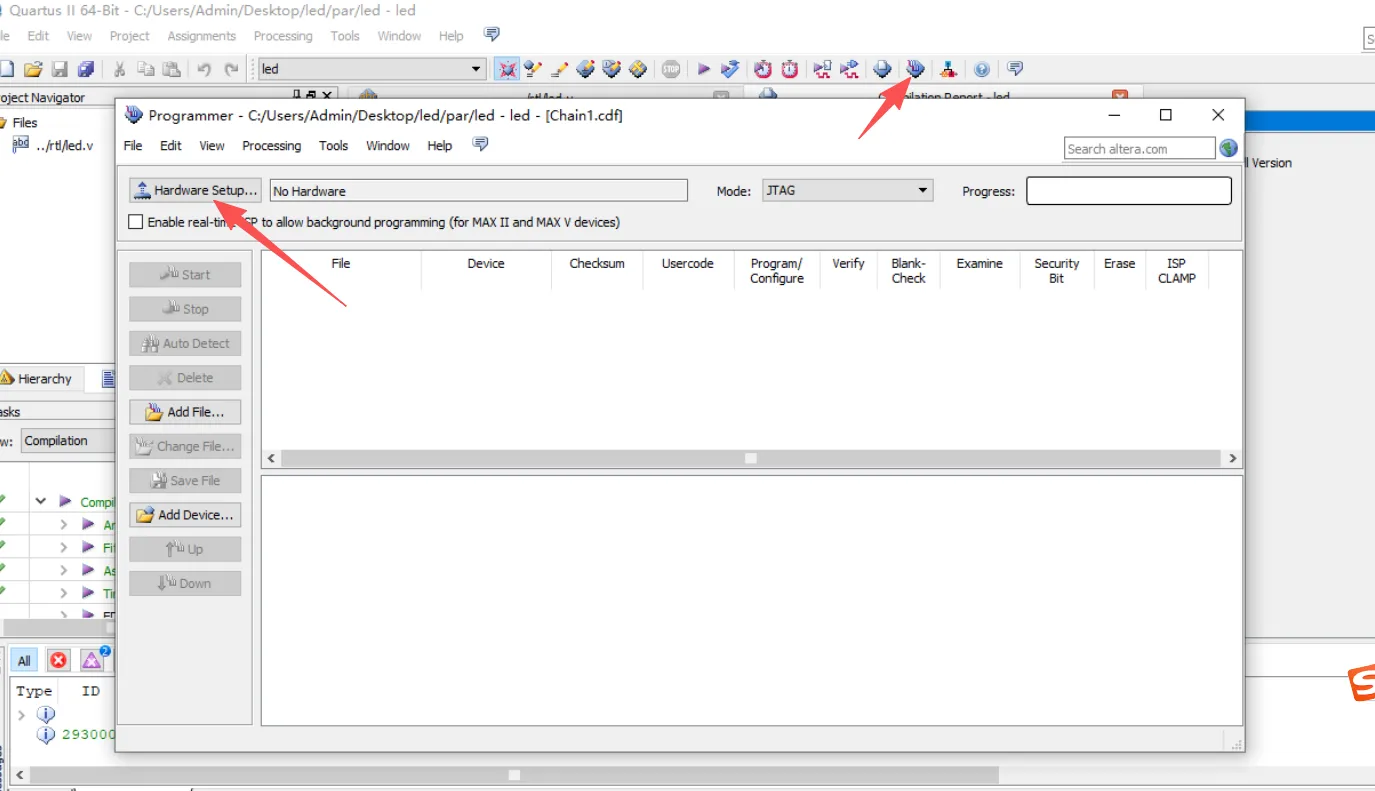The image size is (1375, 791).
Task: Click the Open folder icon in main toolbar
Action: click(x=33, y=69)
